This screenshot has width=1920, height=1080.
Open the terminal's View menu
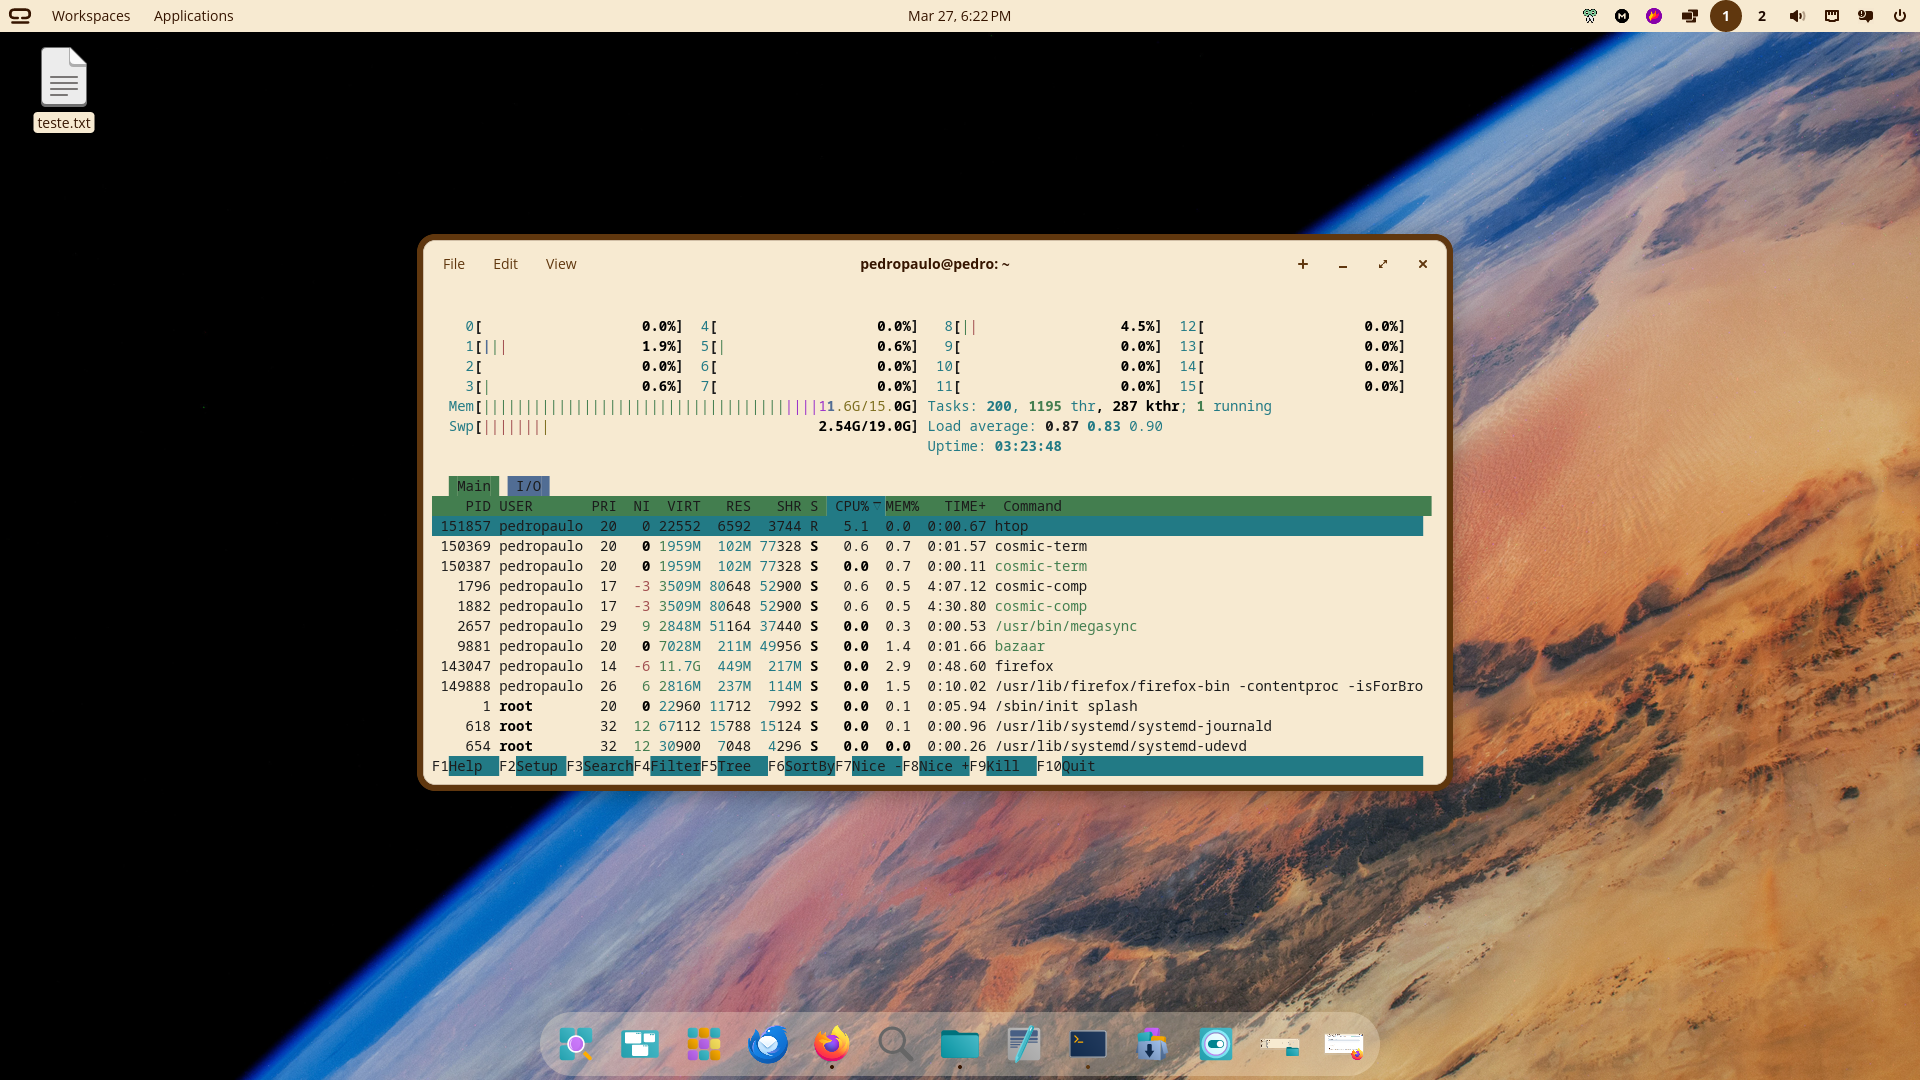pos(561,264)
